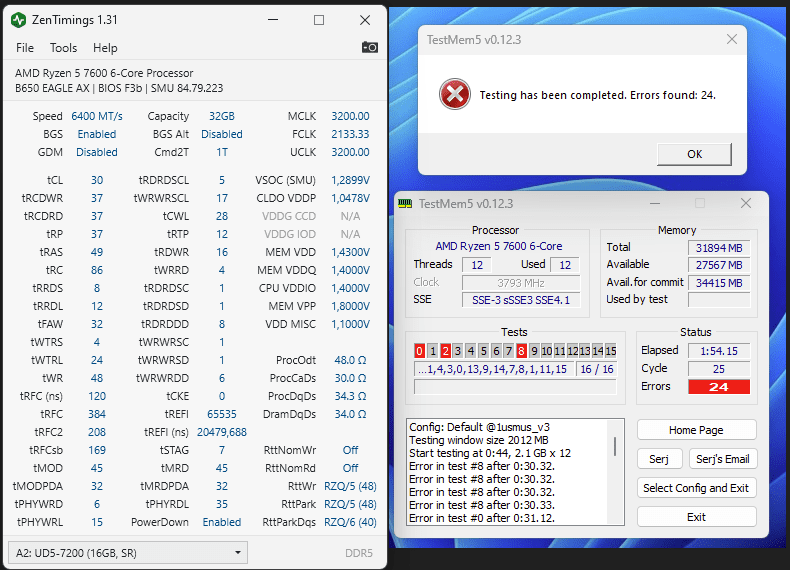790x570 pixels.
Task: Close the ZenTimings window
Action: point(365,20)
